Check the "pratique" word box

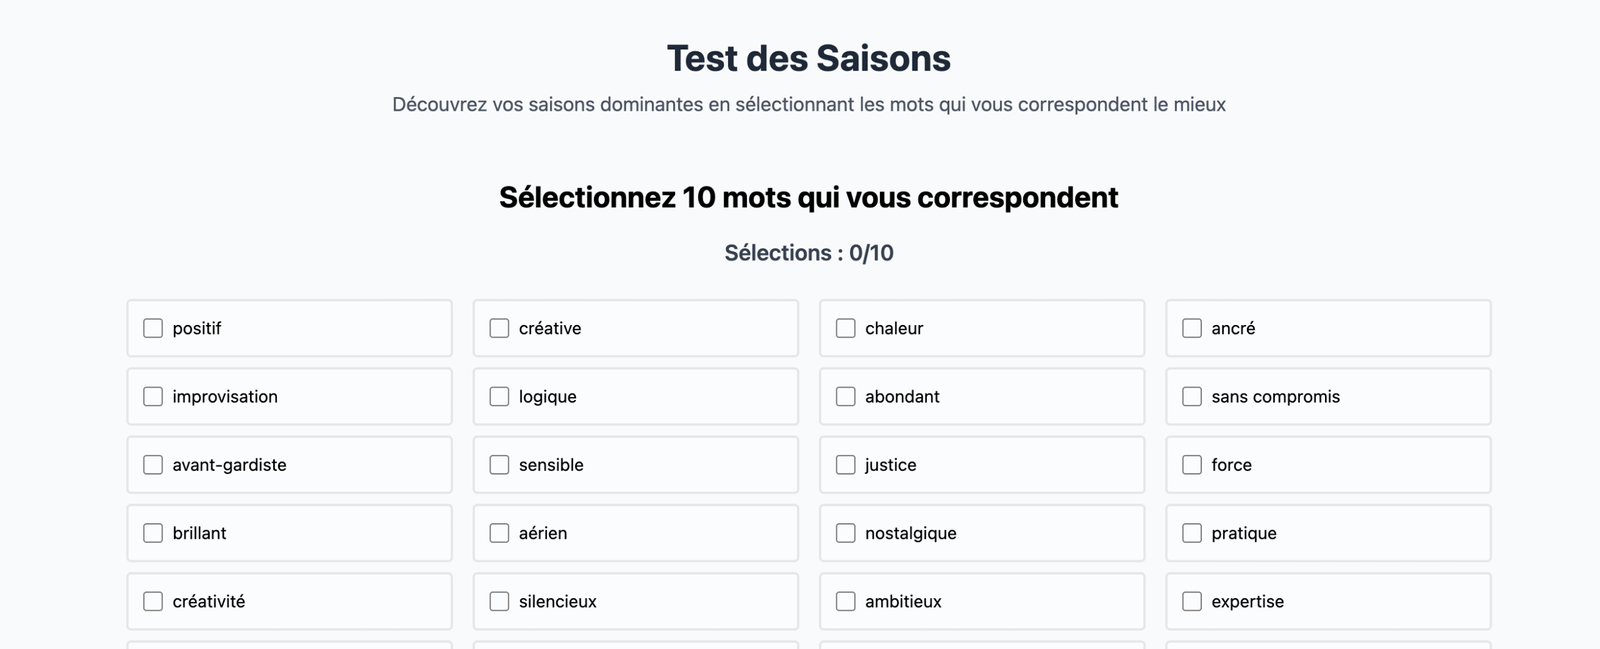tap(1191, 533)
